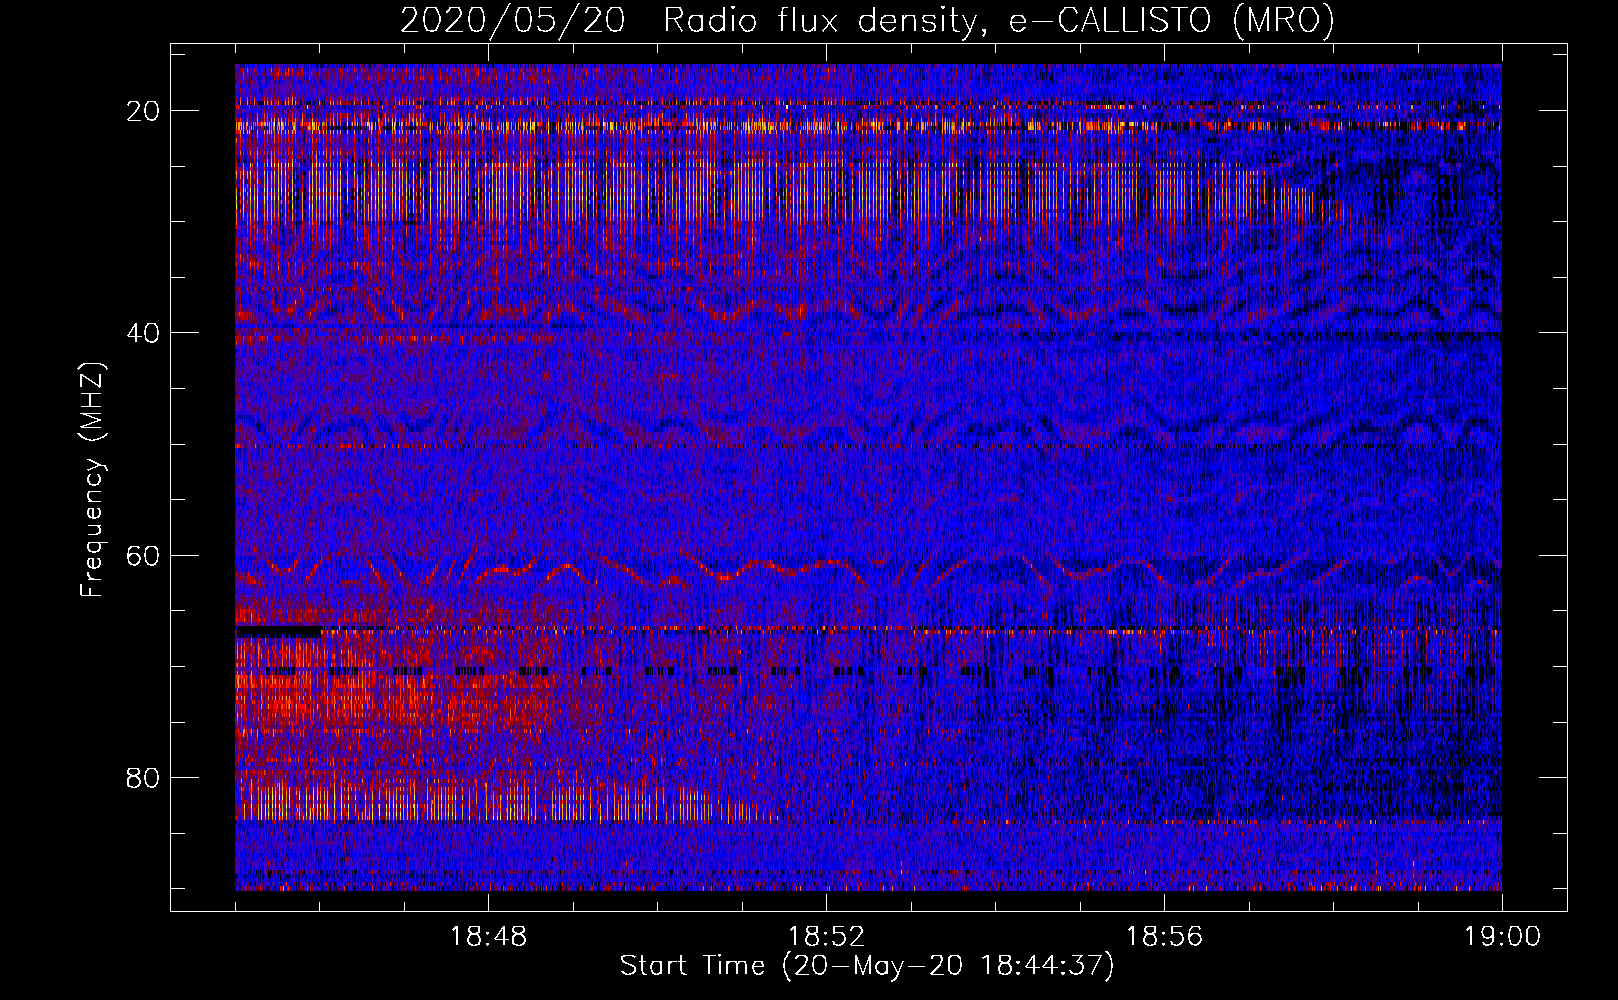The height and width of the screenshot is (1000, 1618).
Task: Click the time tick label "18:56"
Action: point(1164,937)
